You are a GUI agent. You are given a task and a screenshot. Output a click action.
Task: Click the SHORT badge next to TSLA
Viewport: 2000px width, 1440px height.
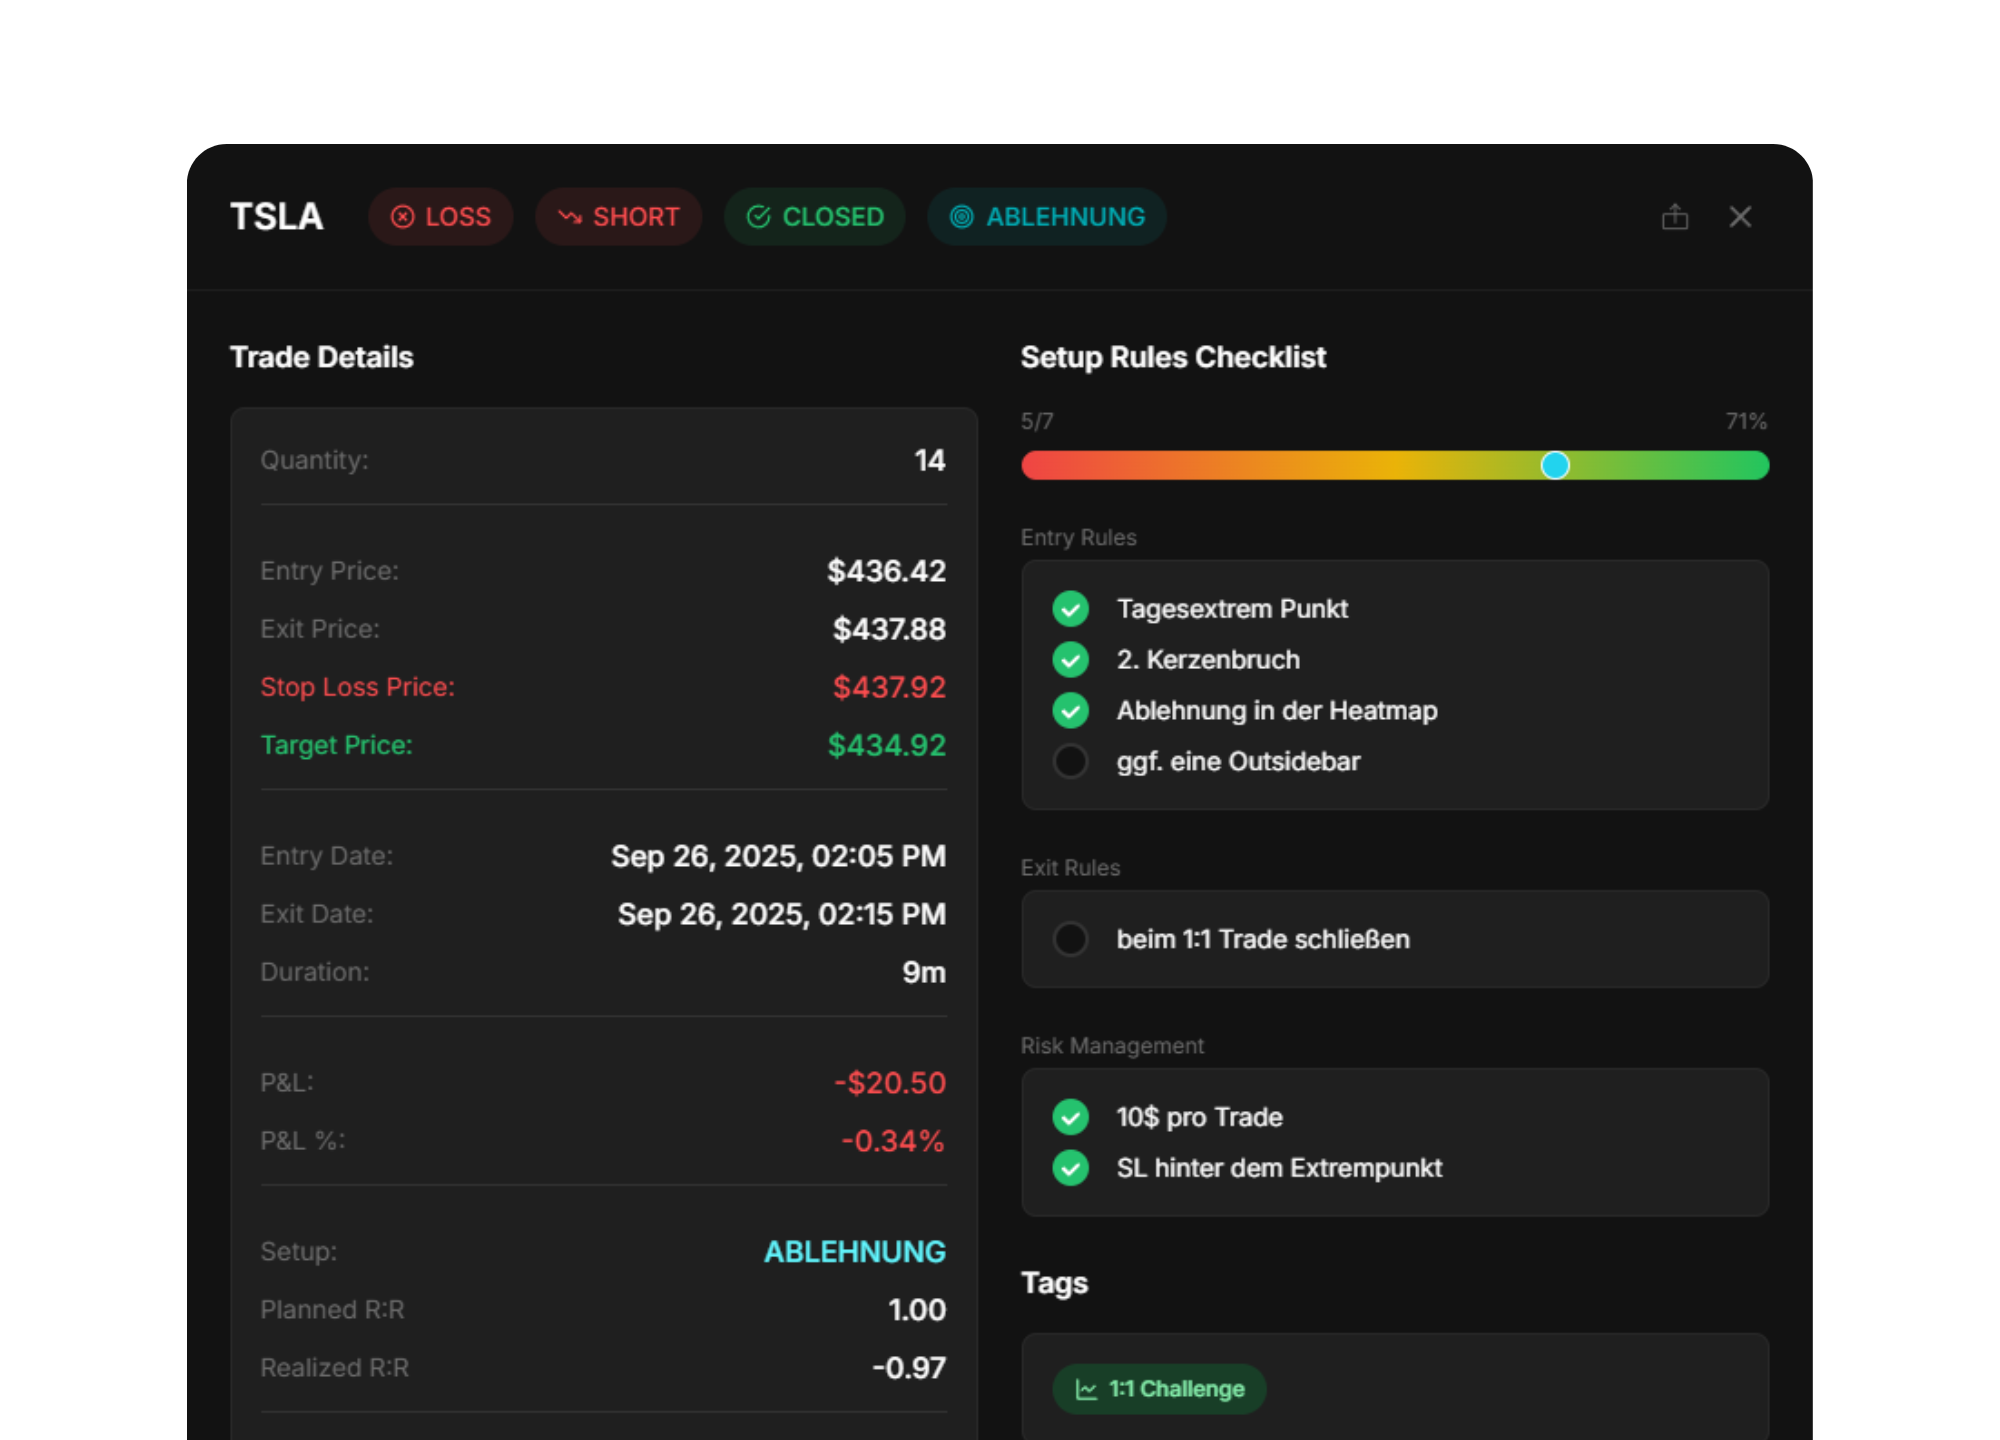click(618, 216)
